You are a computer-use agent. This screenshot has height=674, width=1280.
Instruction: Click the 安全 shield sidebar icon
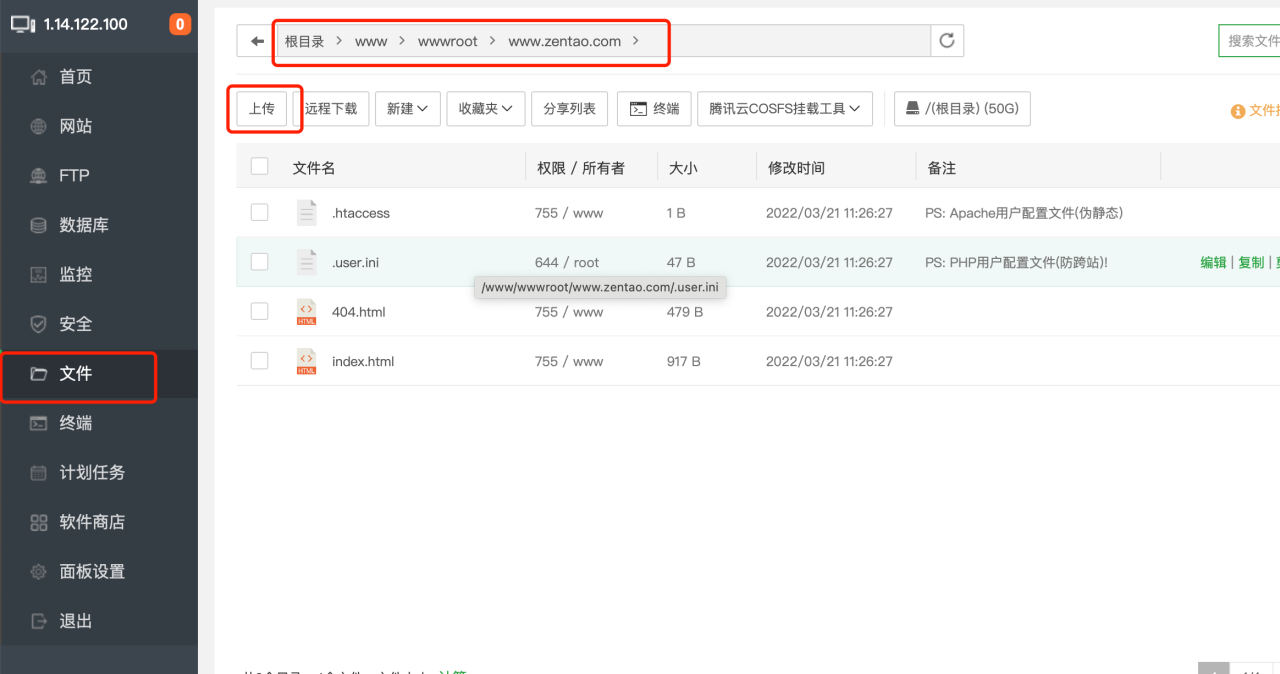(x=39, y=324)
